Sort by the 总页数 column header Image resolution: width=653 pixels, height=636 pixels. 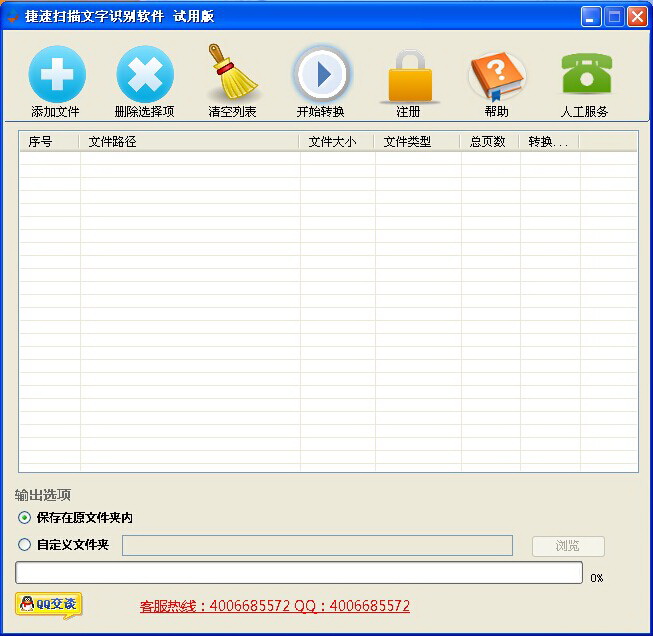click(x=489, y=142)
